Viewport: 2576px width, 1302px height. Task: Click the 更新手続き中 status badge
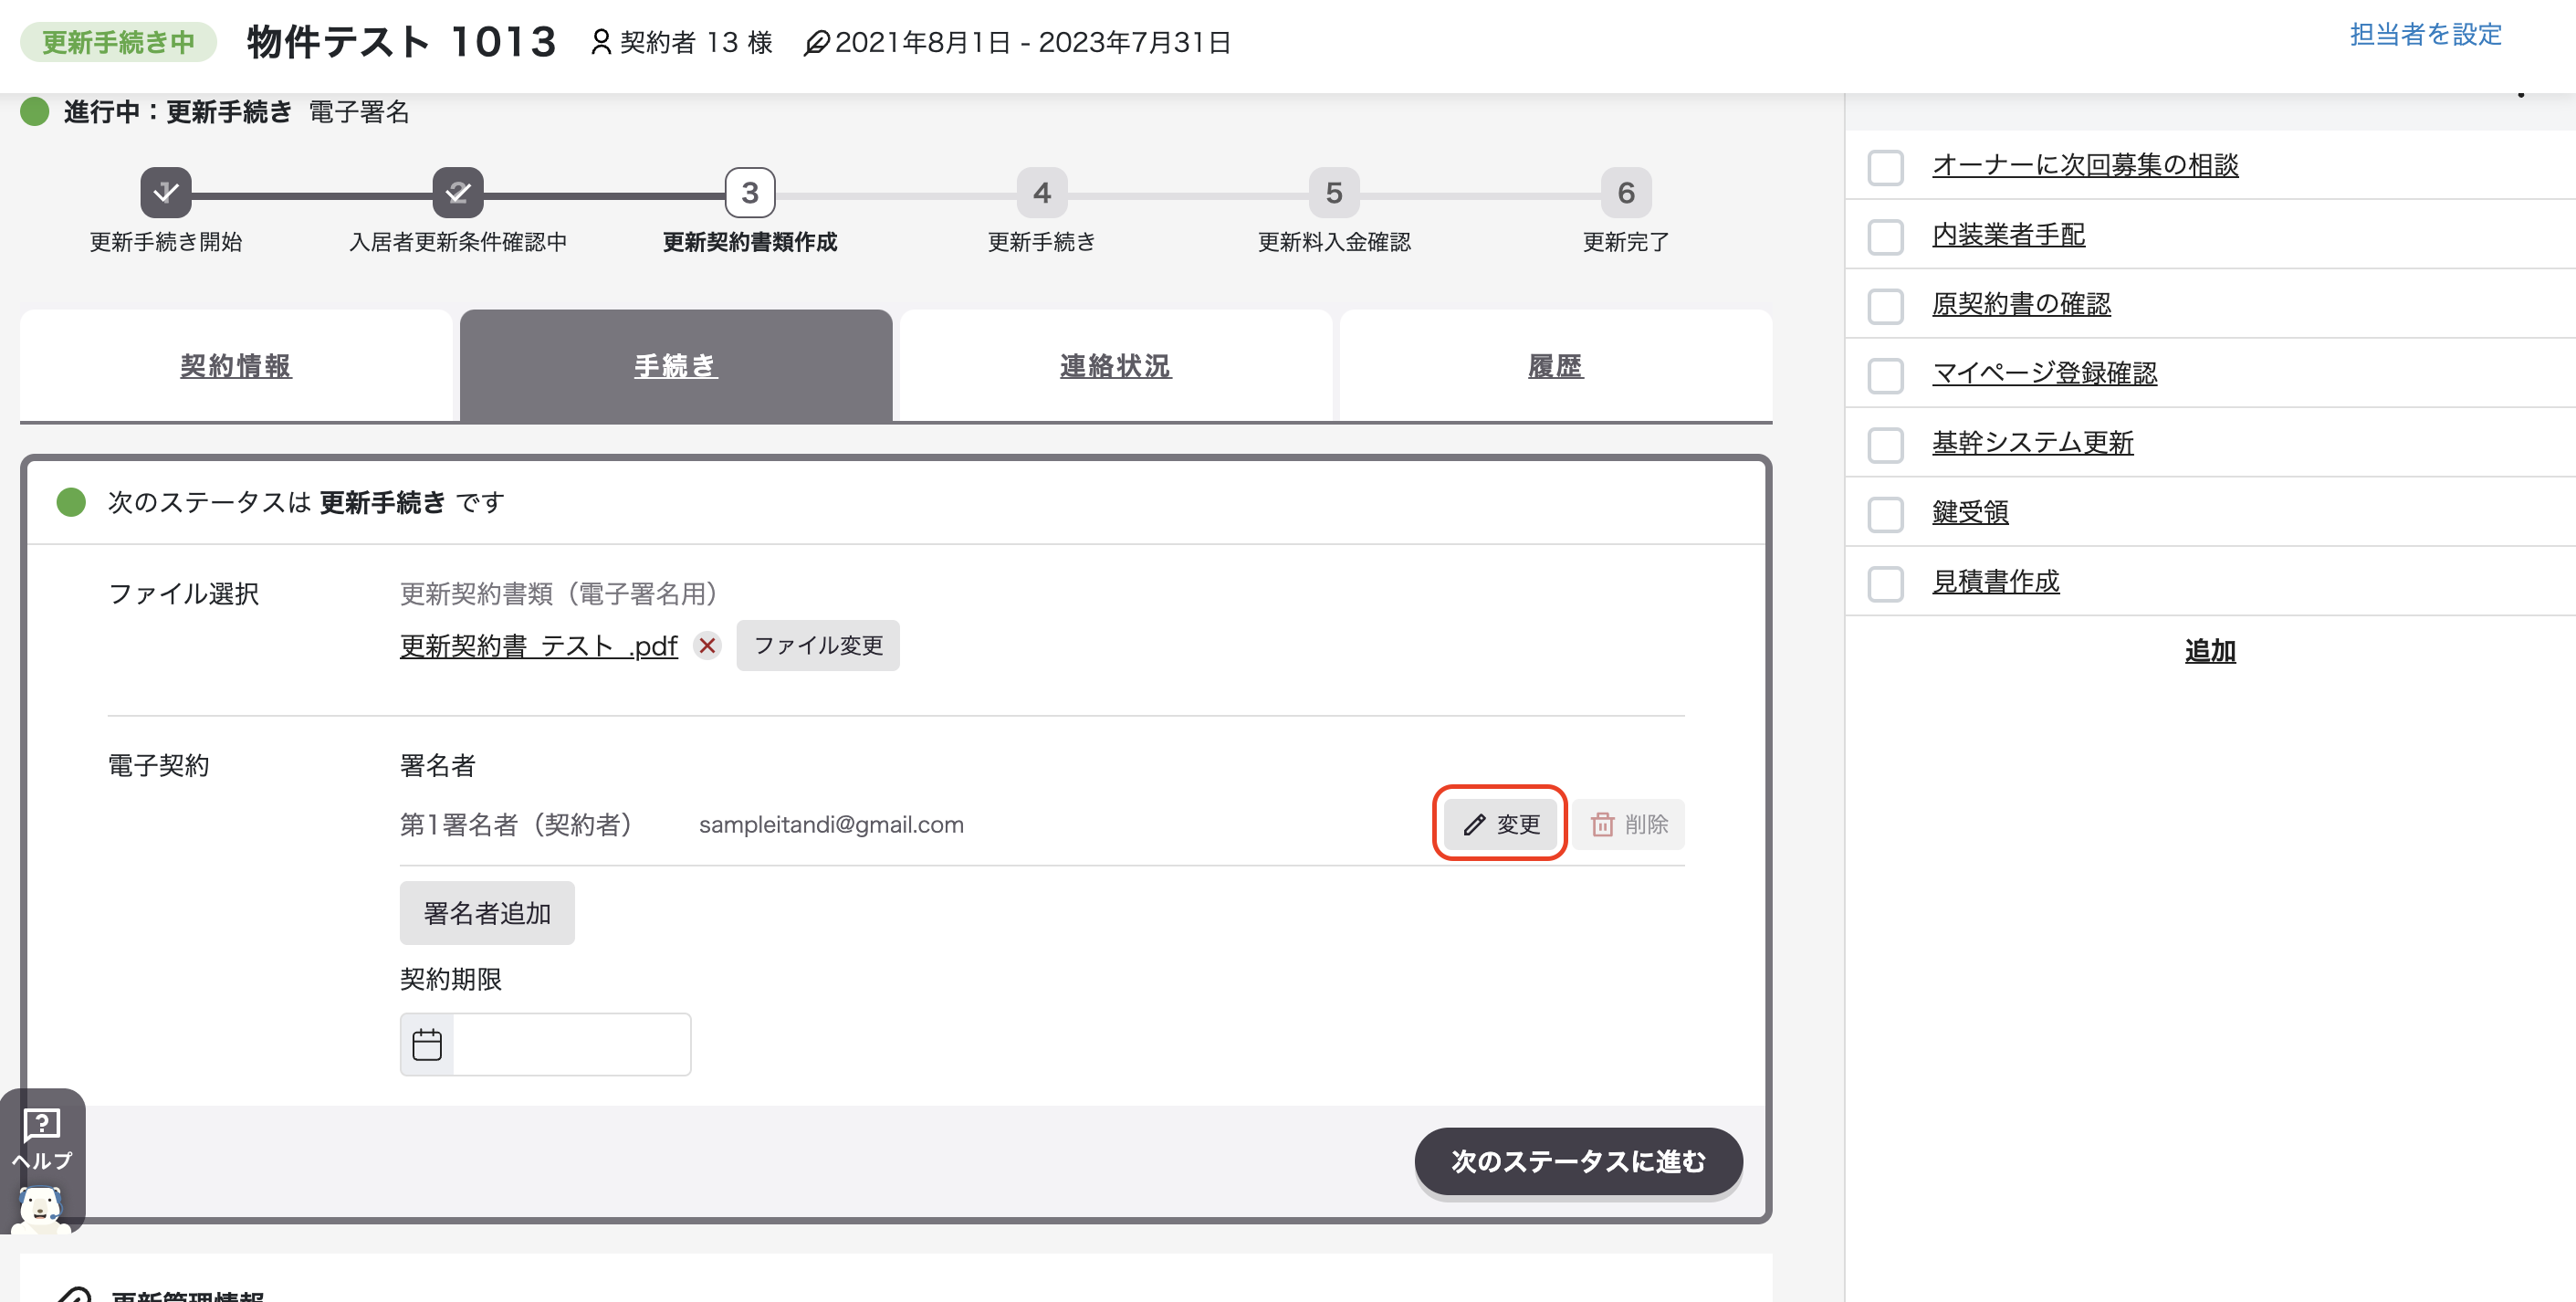[x=118, y=42]
